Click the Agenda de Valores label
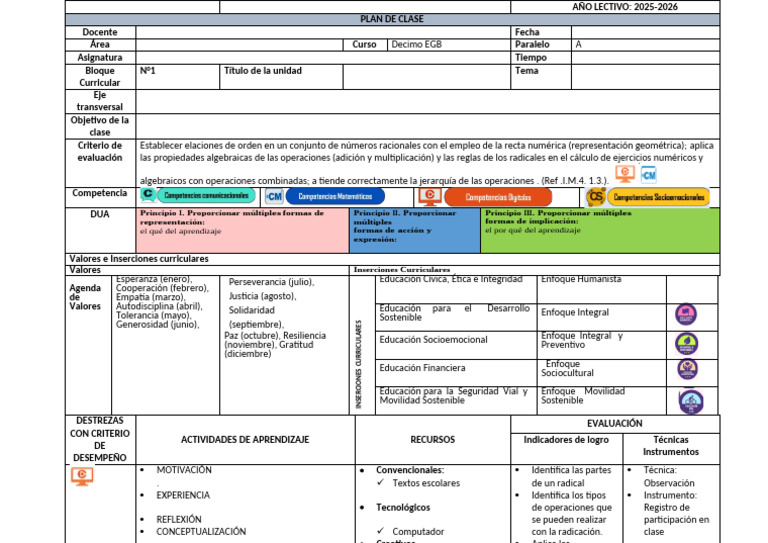Screen dimensions: 768x543 (85, 297)
